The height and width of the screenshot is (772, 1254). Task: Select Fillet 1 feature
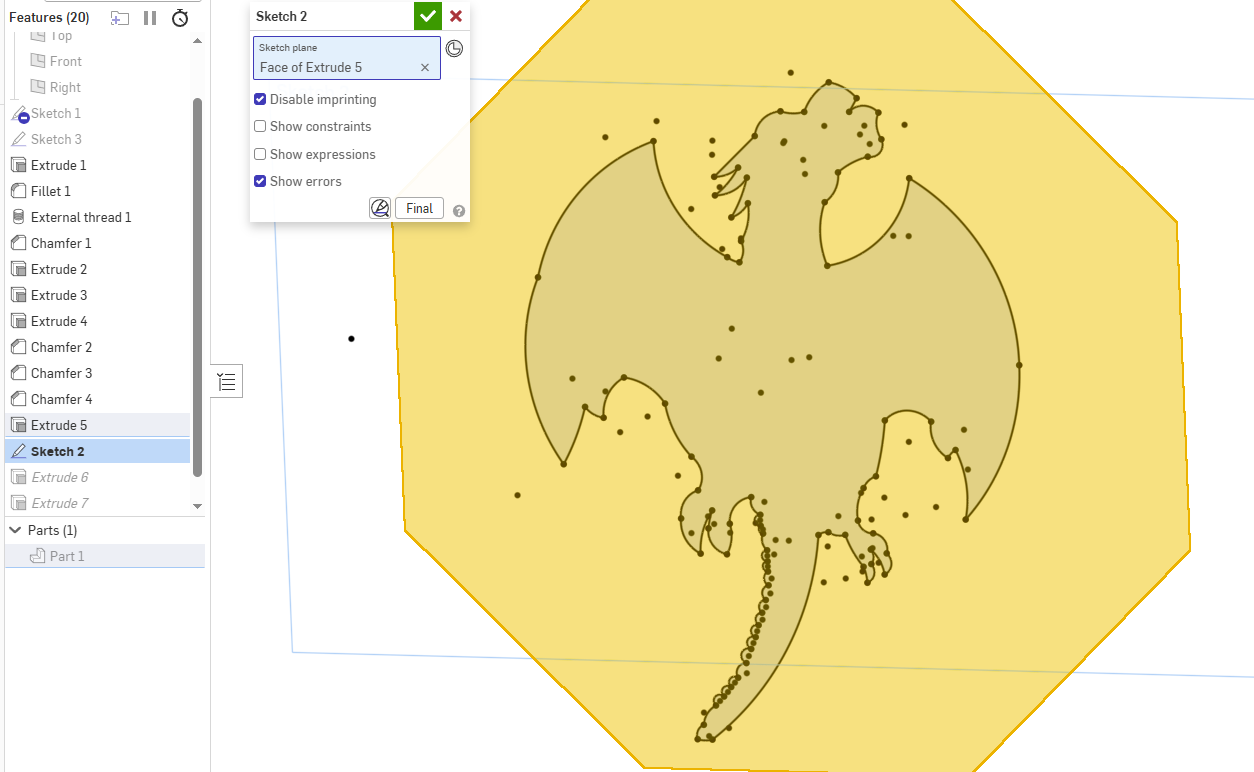51,191
